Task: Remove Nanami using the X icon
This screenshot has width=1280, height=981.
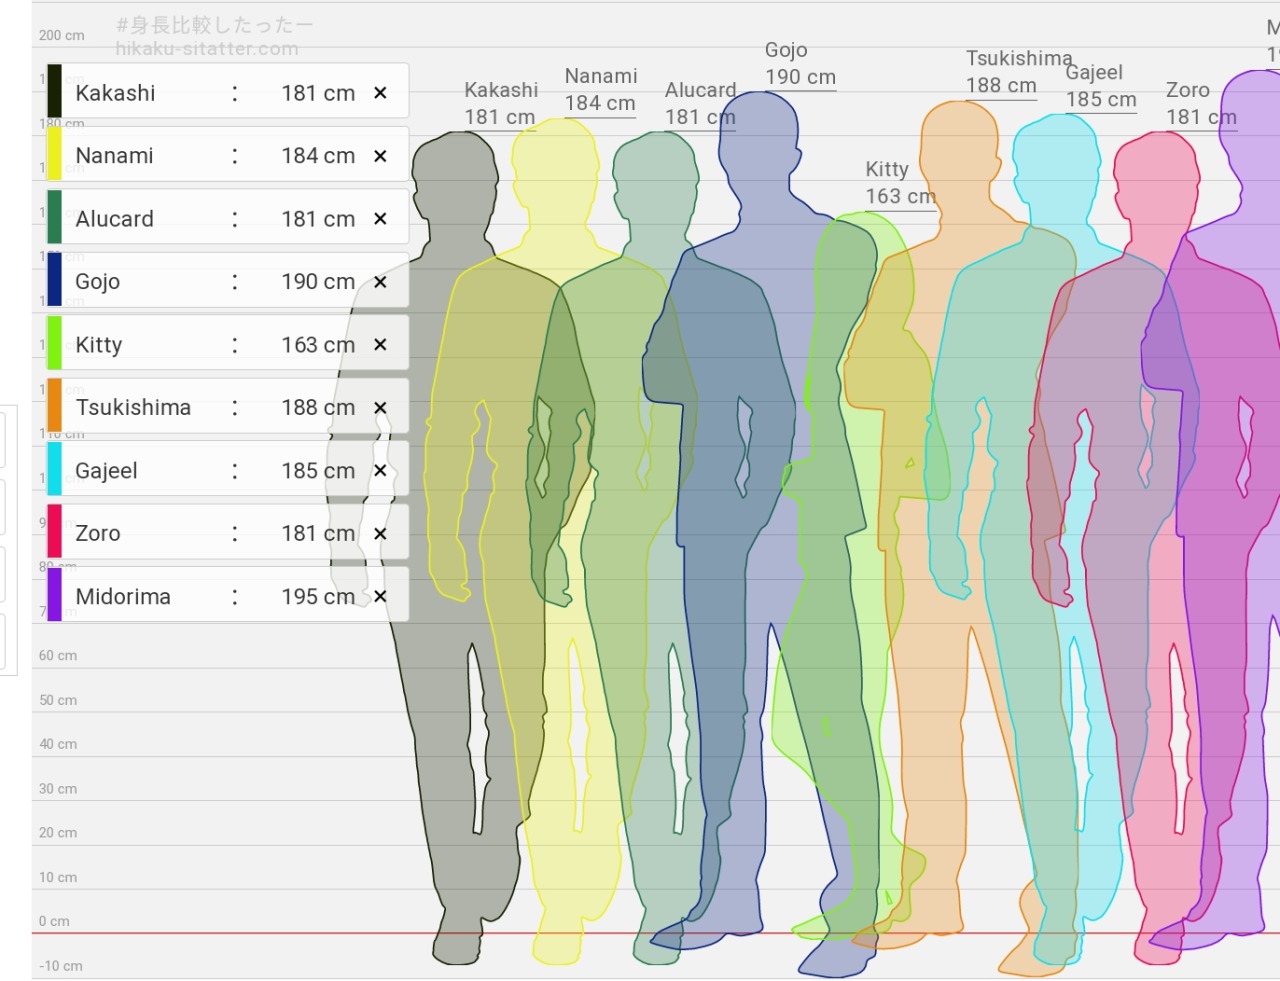Action: (x=380, y=156)
